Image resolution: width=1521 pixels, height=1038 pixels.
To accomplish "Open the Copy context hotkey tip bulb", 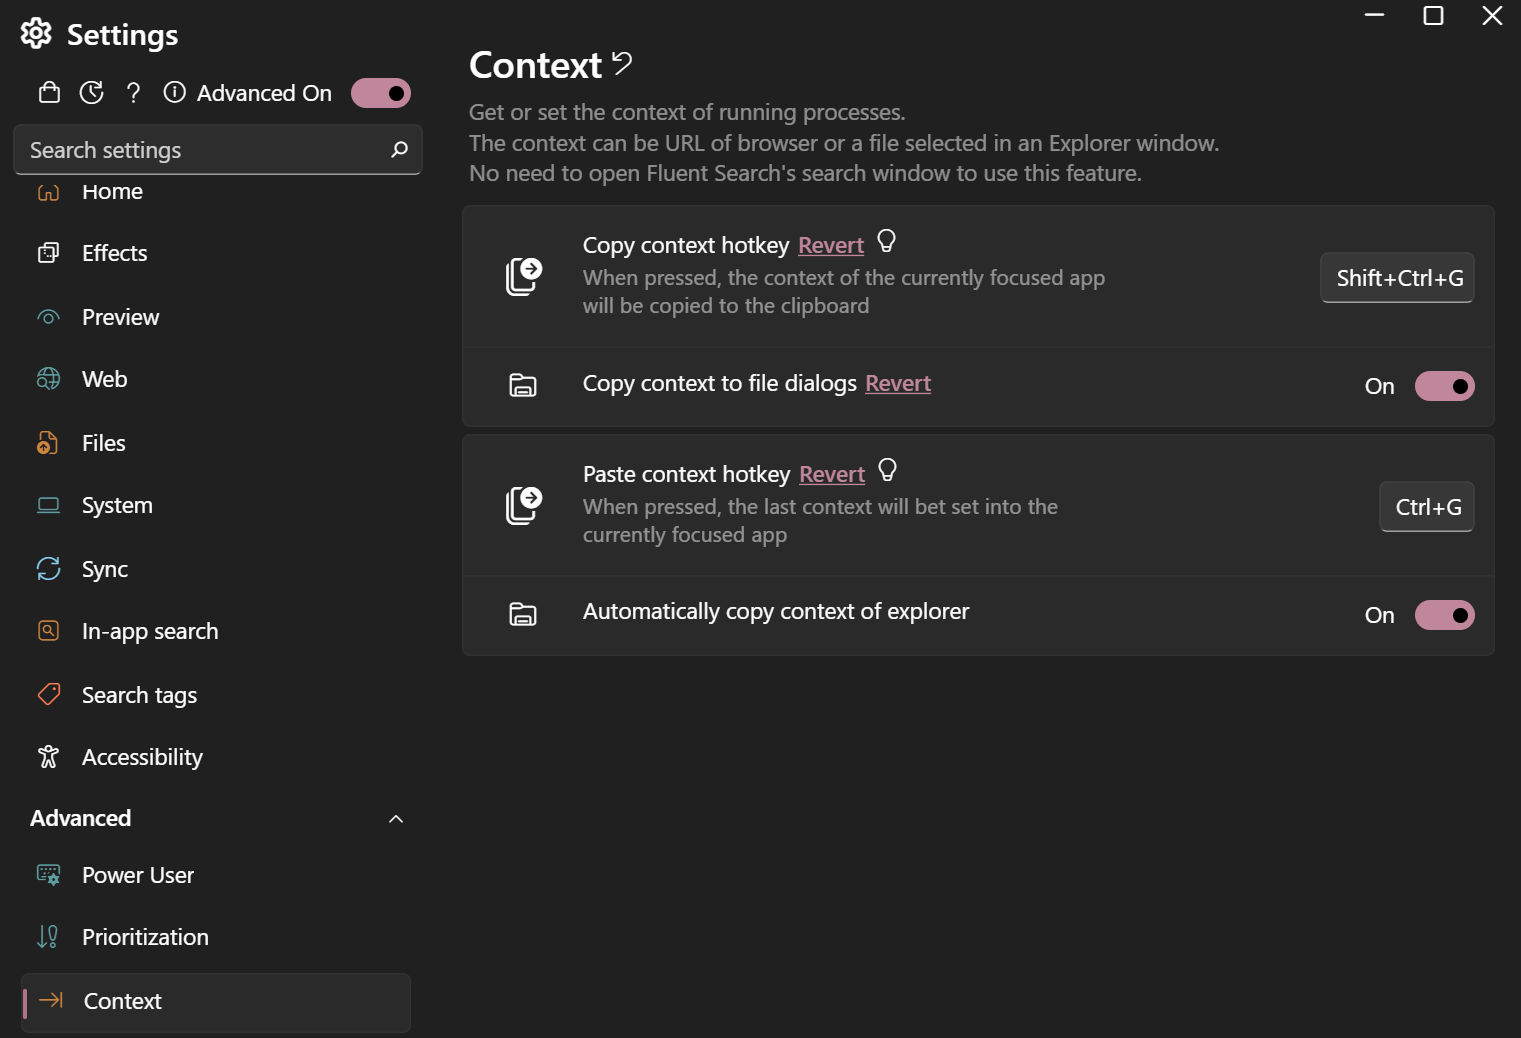I will pyautogui.click(x=886, y=242).
